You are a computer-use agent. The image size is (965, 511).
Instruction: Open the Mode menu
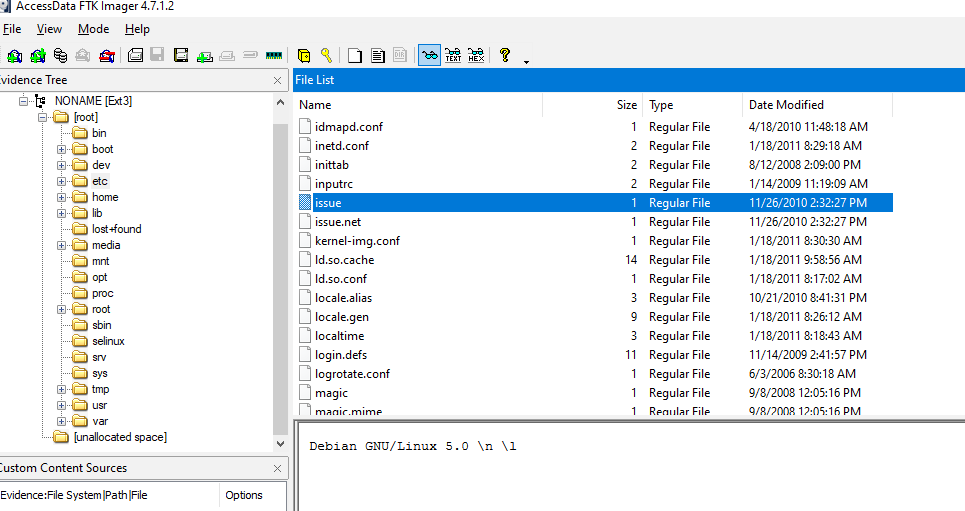click(93, 29)
